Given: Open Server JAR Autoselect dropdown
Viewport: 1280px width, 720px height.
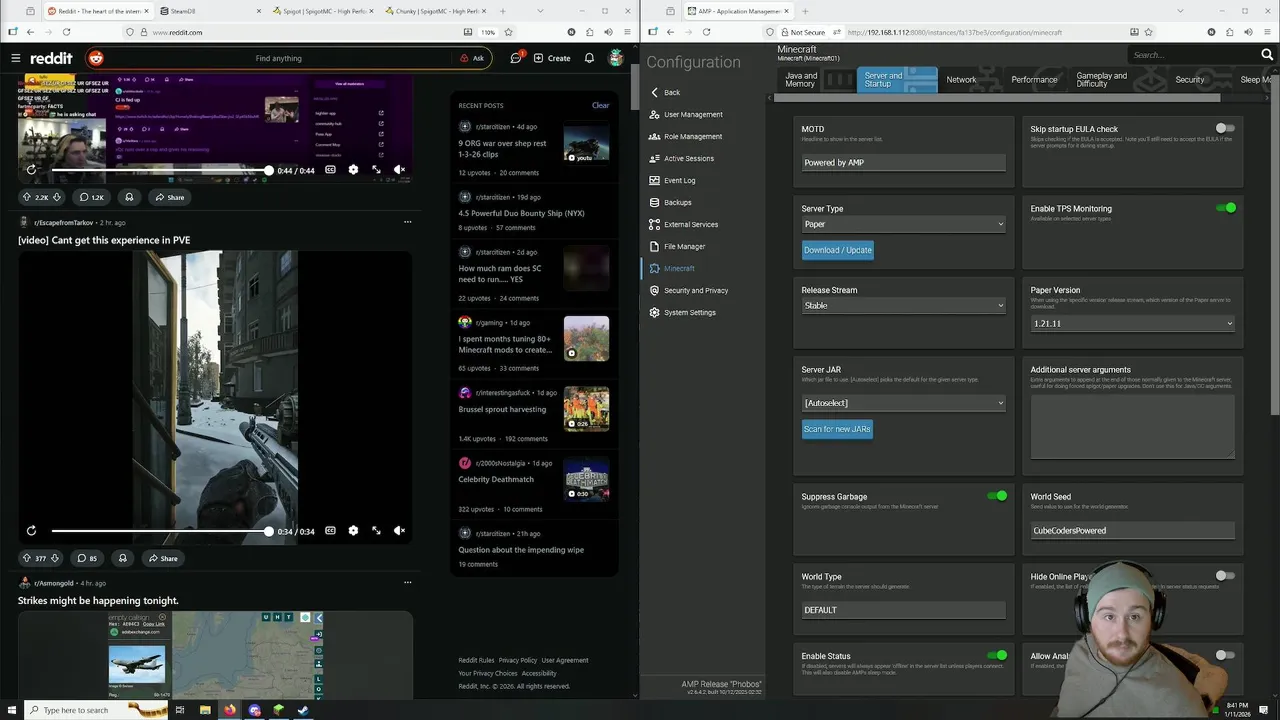Looking at the screenshot, I should tap(903, 403).
